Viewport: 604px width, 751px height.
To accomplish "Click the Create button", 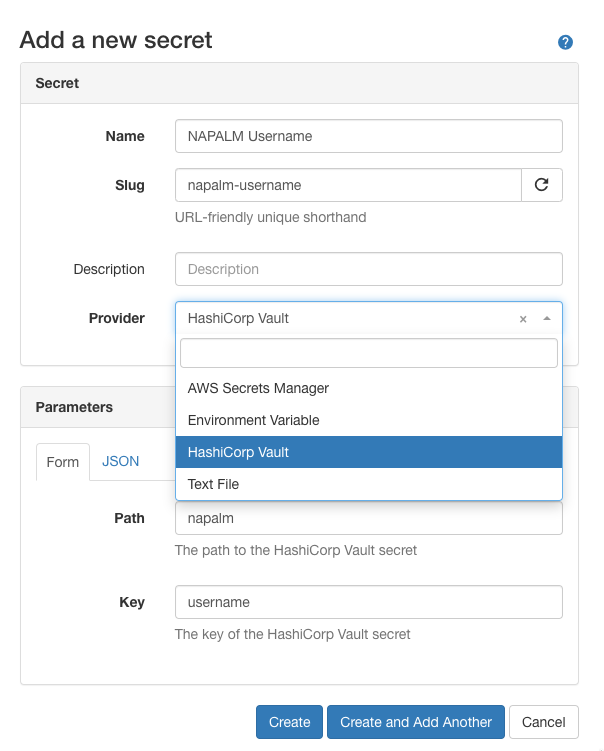I will click(x=289, y=722).
